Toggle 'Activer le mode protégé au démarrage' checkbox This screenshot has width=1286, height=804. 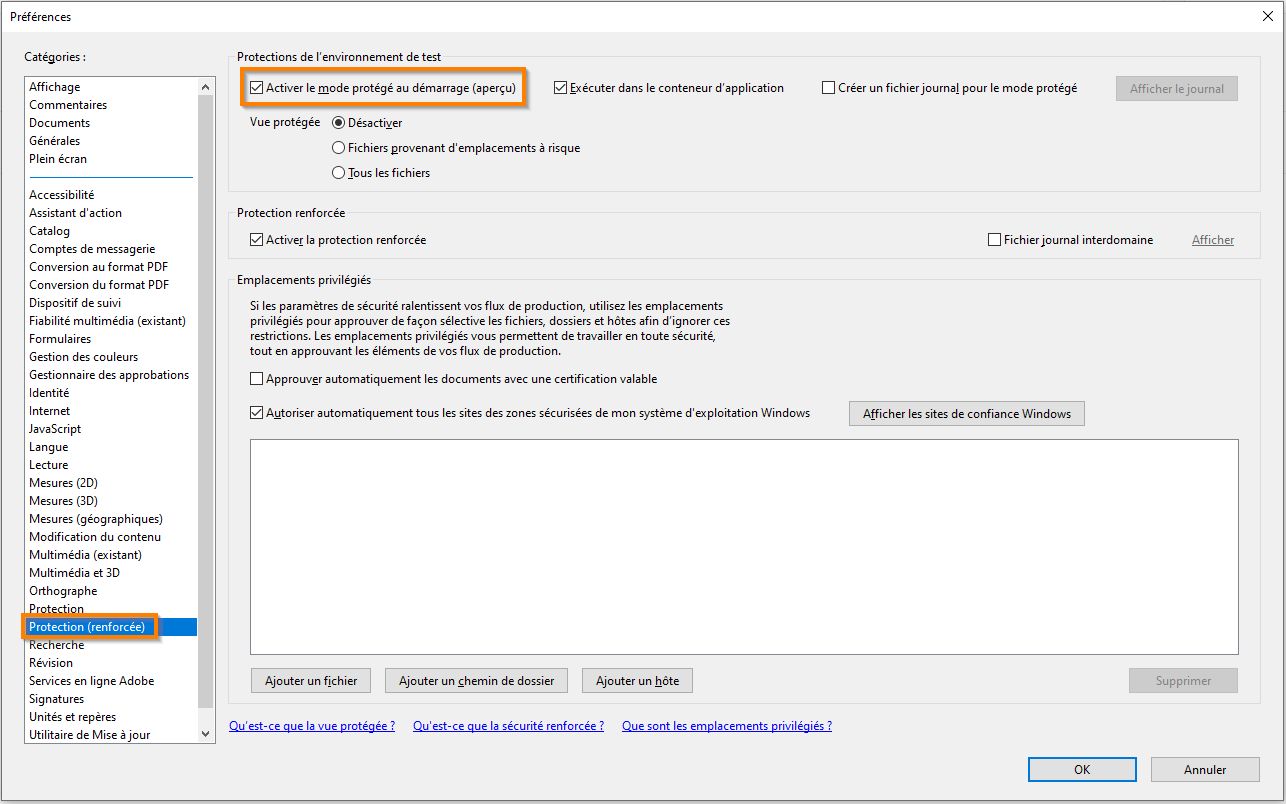pyautogui.click(x=257, y=88)
